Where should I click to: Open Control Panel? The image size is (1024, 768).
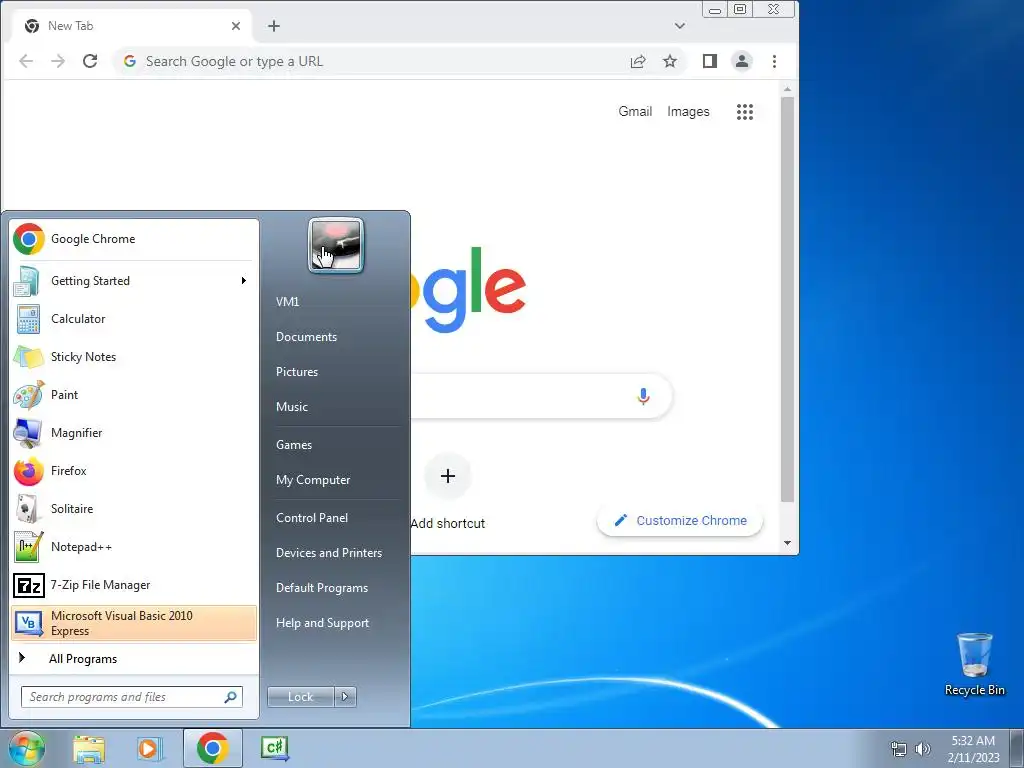click(x=312, y=518)
